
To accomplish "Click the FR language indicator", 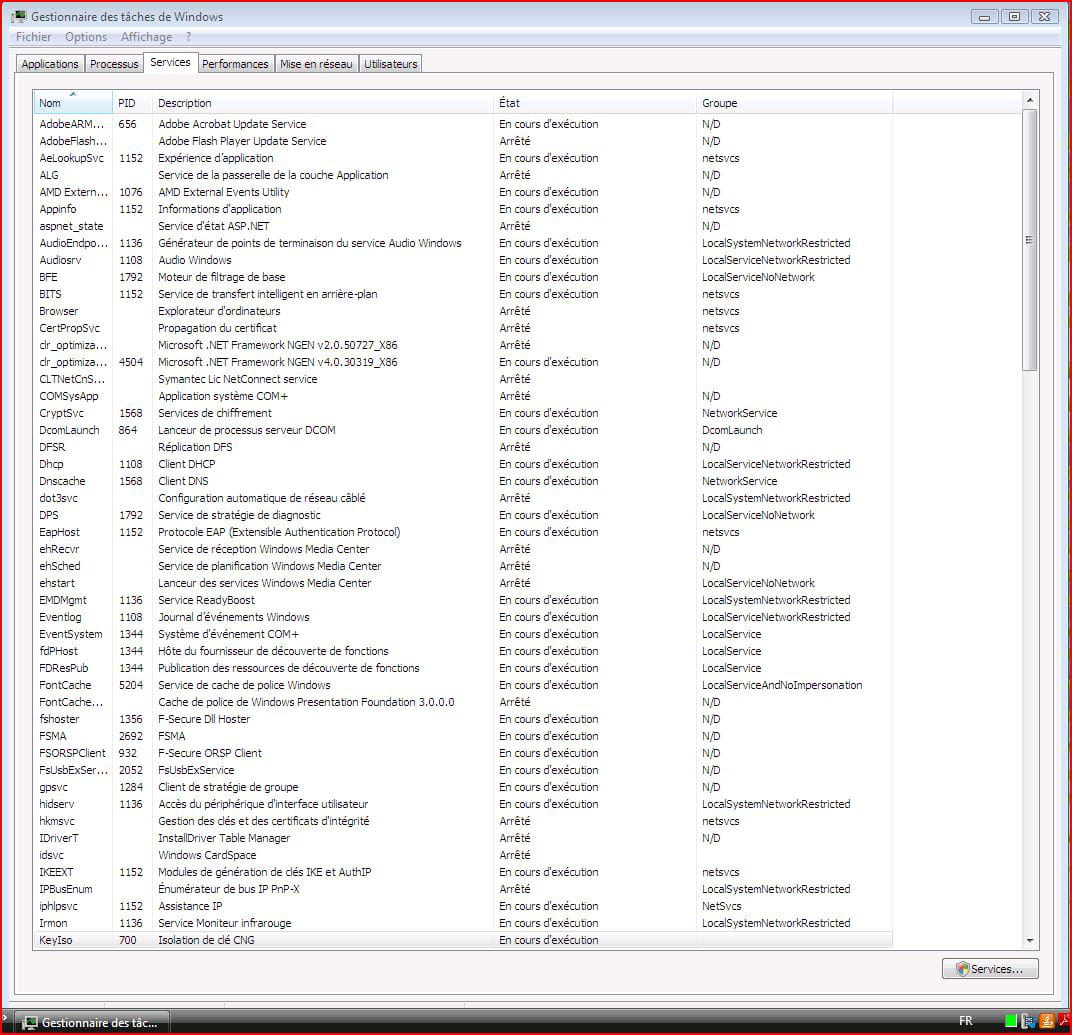I will click(965, 1021).
